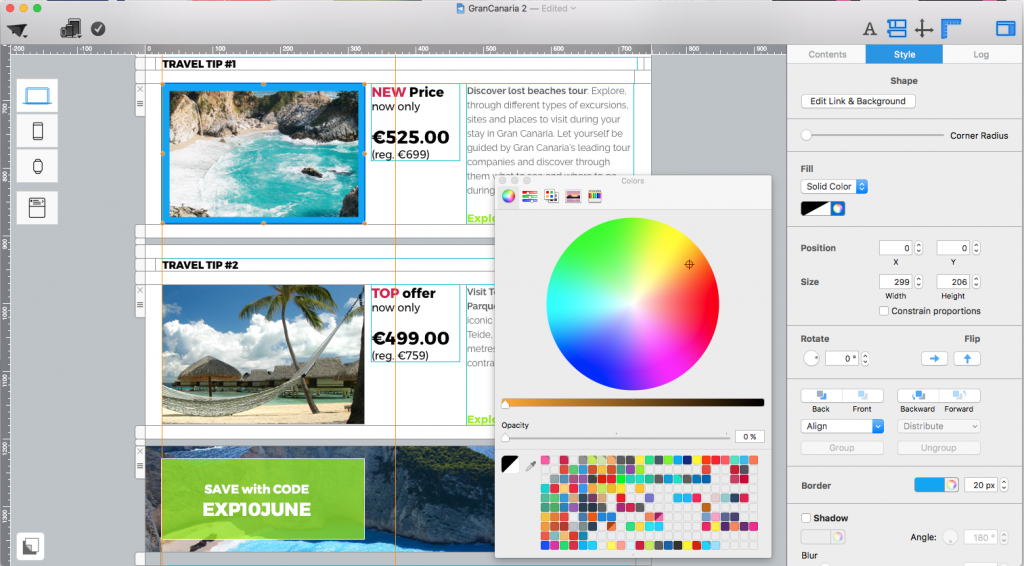Step the Position X value
The image size is (1024, 566).
pyautogui.click(x=919, y=248)
